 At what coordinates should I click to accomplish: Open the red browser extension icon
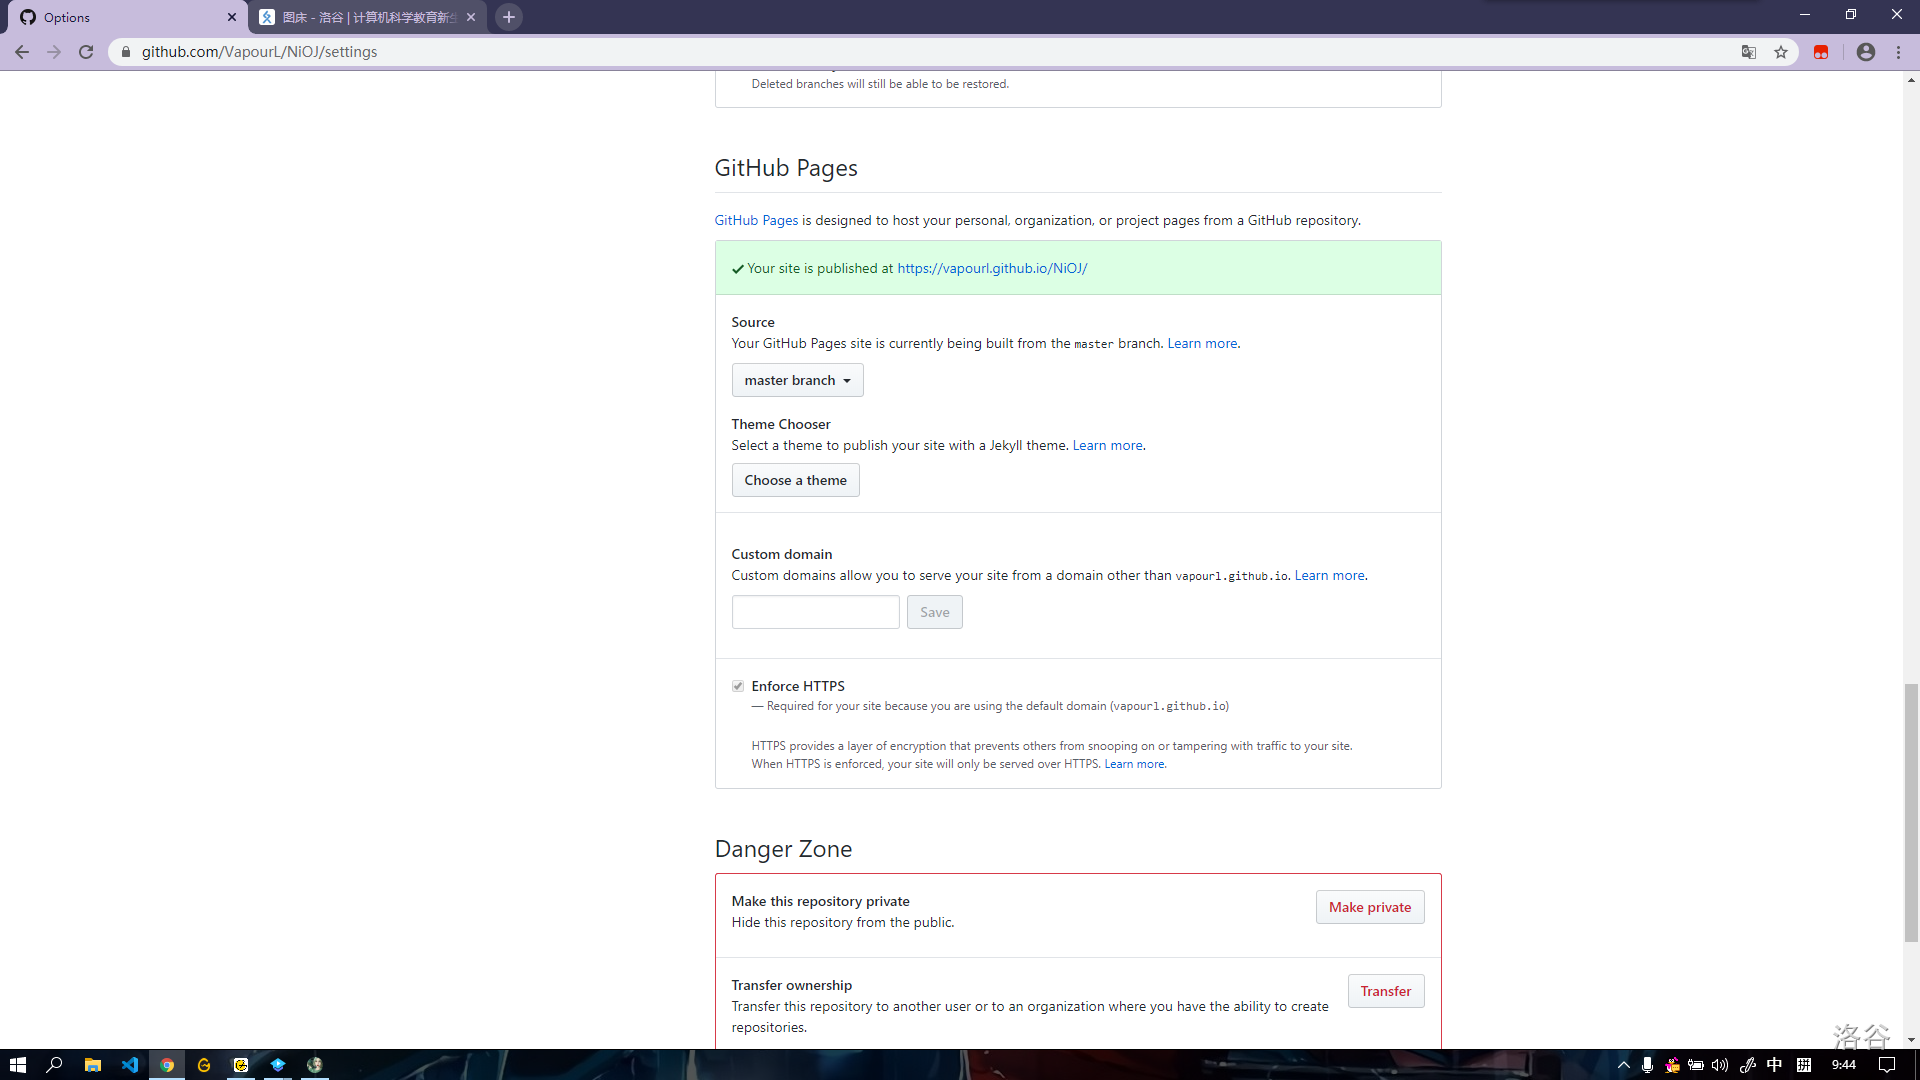pyautogui.click(x=1821, y=52)
